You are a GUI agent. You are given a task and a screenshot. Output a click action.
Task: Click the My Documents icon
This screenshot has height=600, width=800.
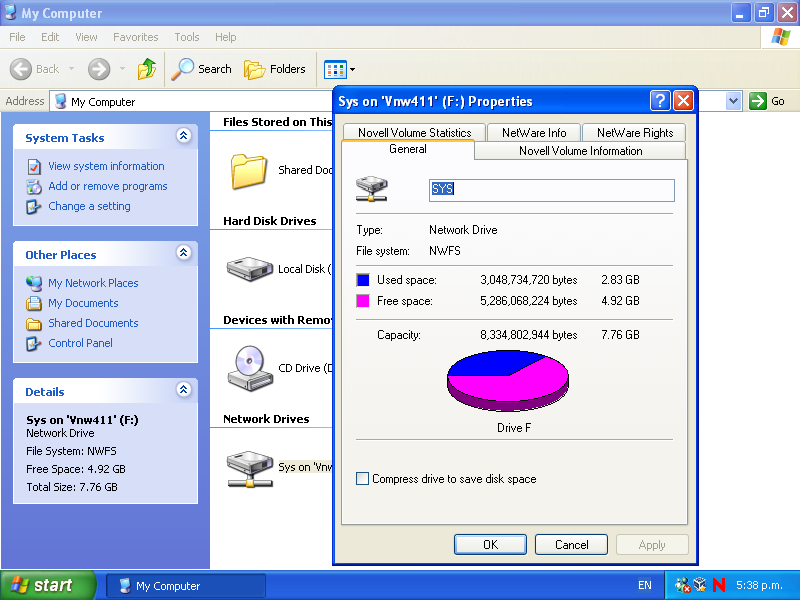[34, 304]
